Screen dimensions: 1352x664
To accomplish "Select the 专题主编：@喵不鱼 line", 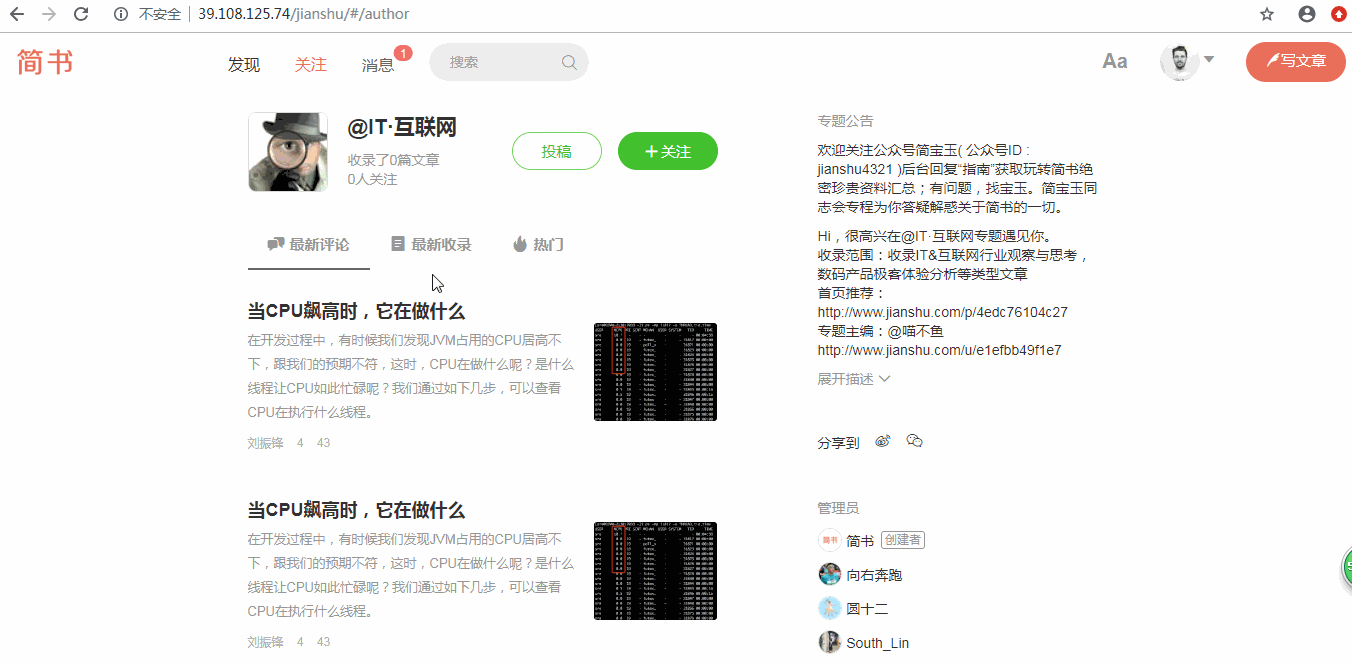I will [x=880, y=331].
